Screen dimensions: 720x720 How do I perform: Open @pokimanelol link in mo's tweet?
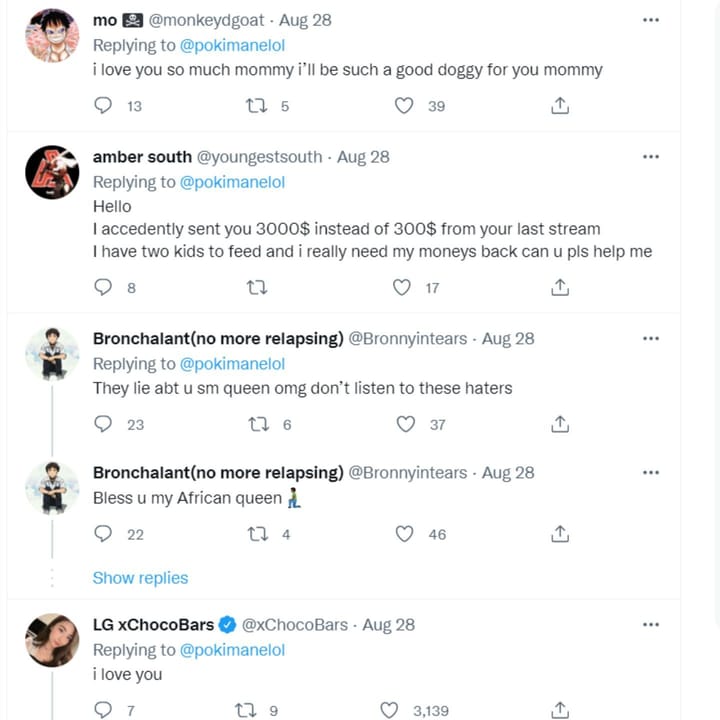(x=232, y=45)
